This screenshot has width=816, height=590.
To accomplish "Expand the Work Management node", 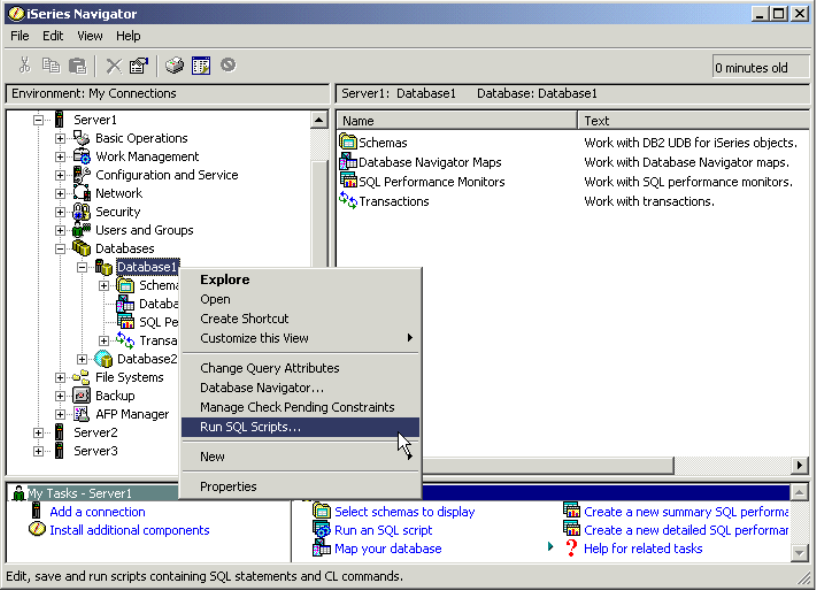I will 60,157.
